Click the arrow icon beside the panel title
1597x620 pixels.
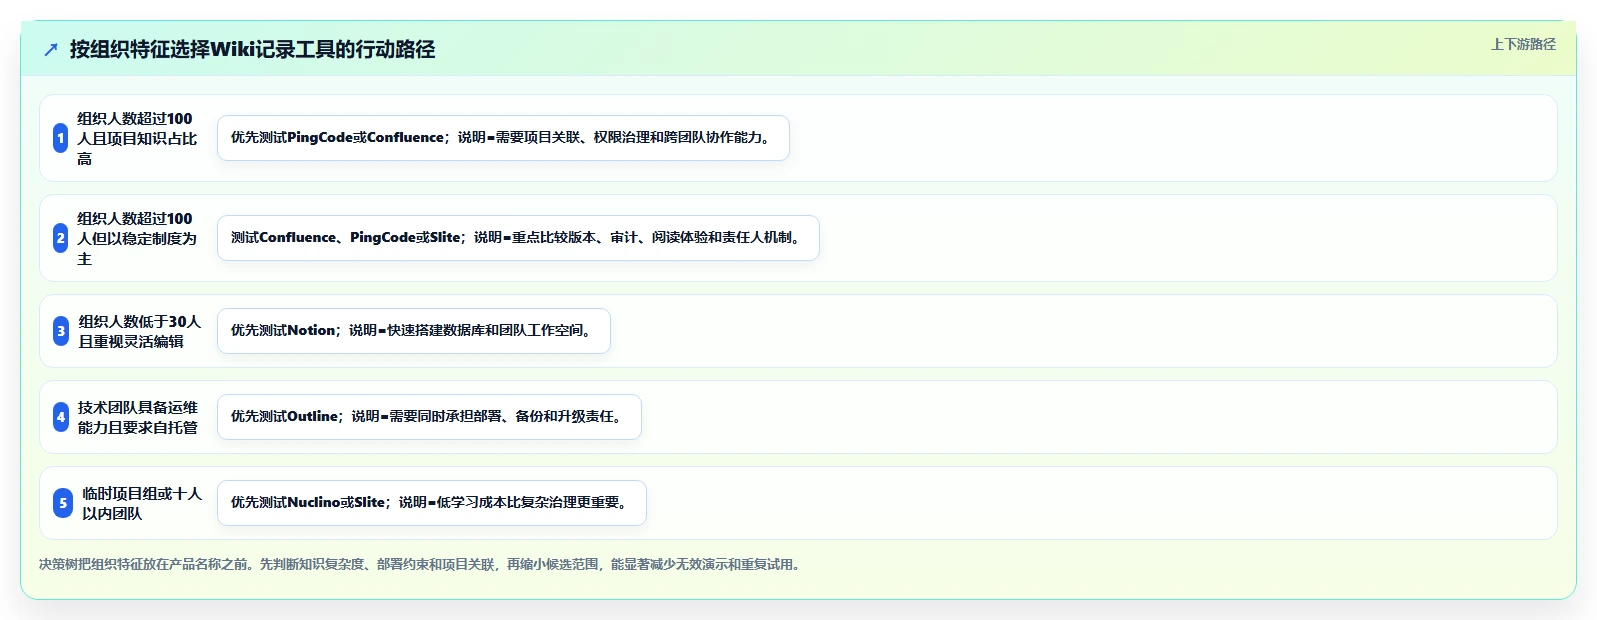click(51, 49)
